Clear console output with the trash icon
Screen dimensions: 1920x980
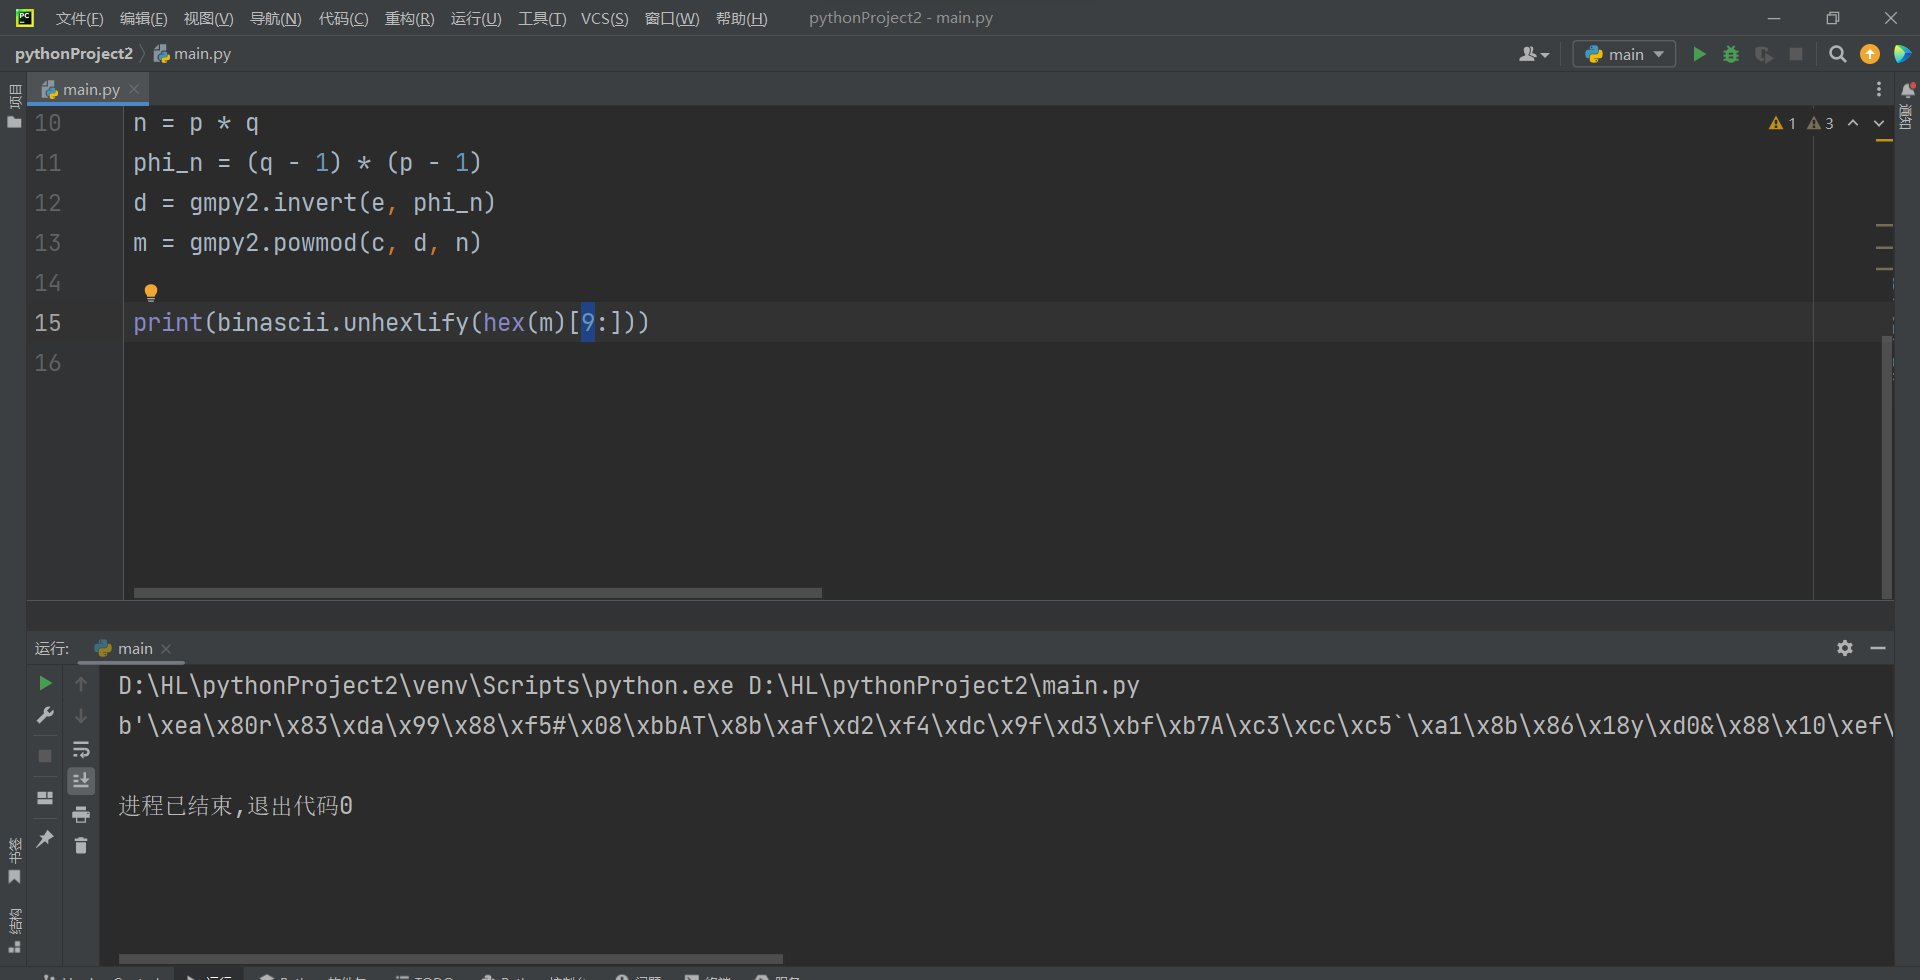tap(81, 846)
